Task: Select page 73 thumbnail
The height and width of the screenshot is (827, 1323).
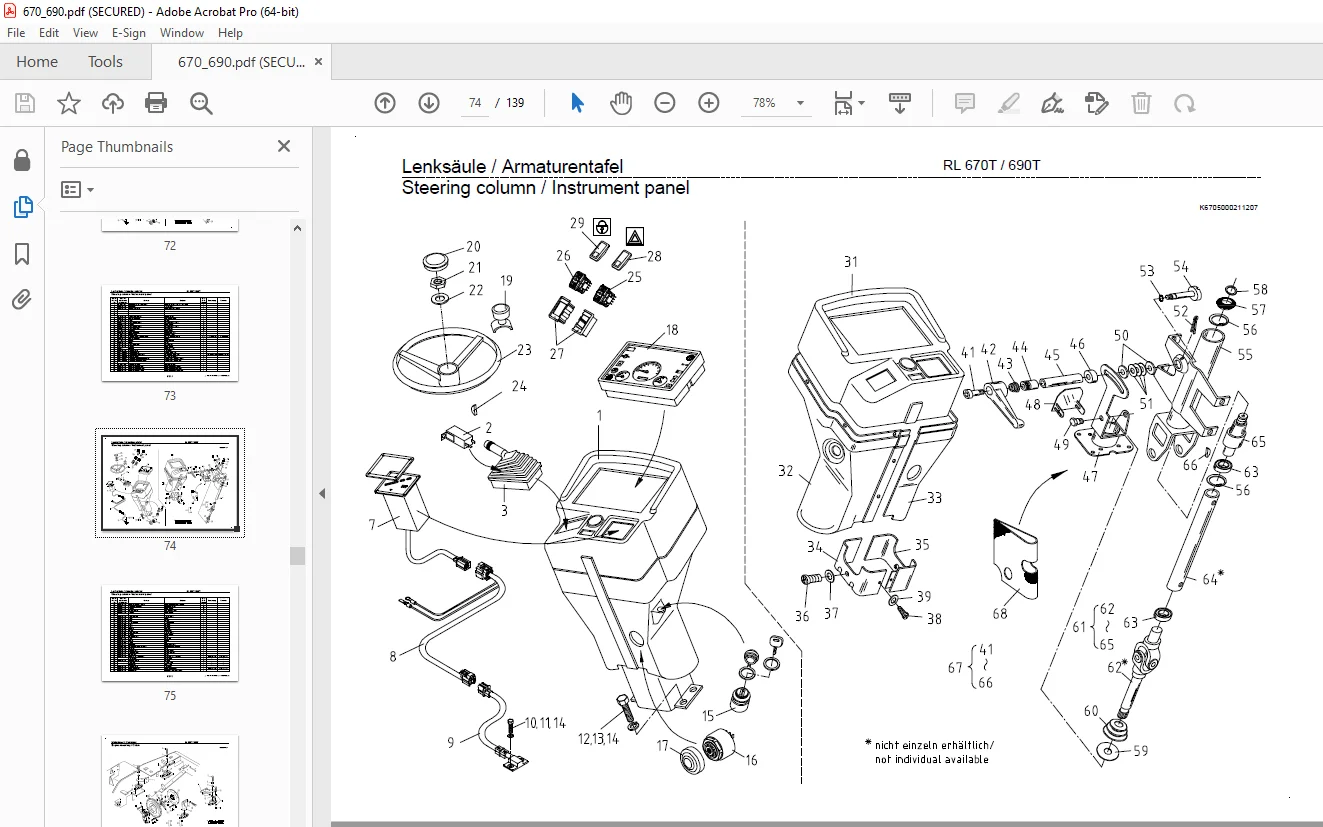Action: [170, 334]
